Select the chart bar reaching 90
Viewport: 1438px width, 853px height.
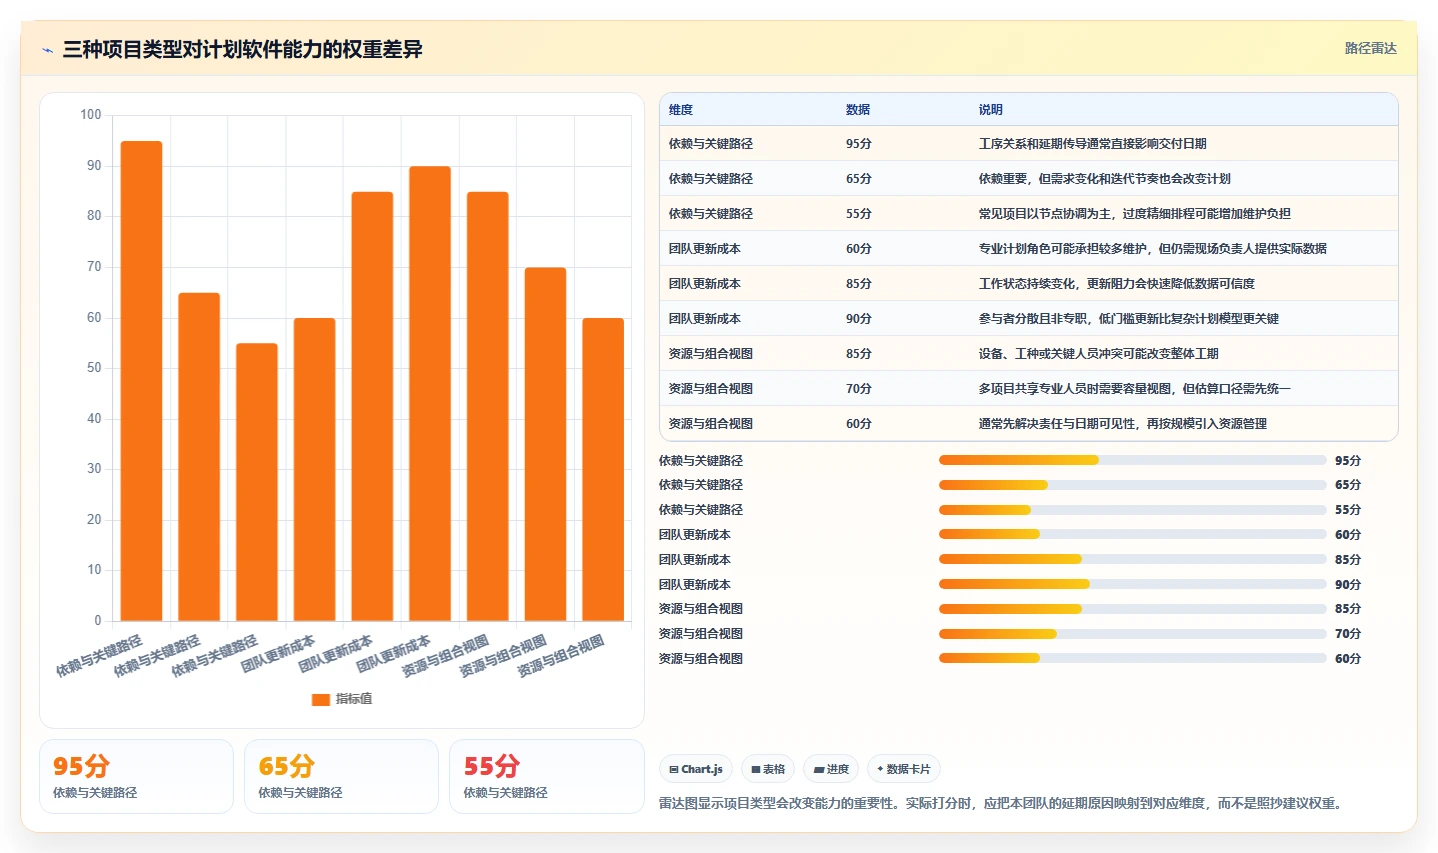(x=430, y=394)
